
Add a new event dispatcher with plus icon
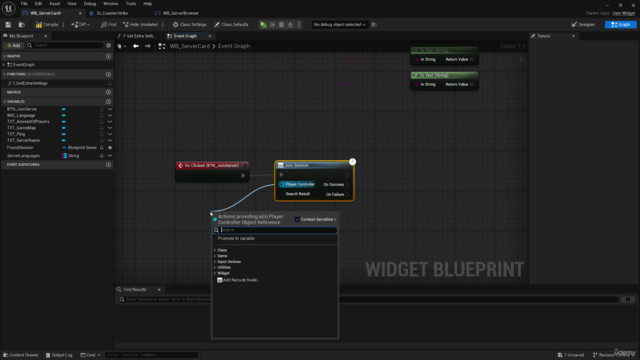[x=108, y=164]
